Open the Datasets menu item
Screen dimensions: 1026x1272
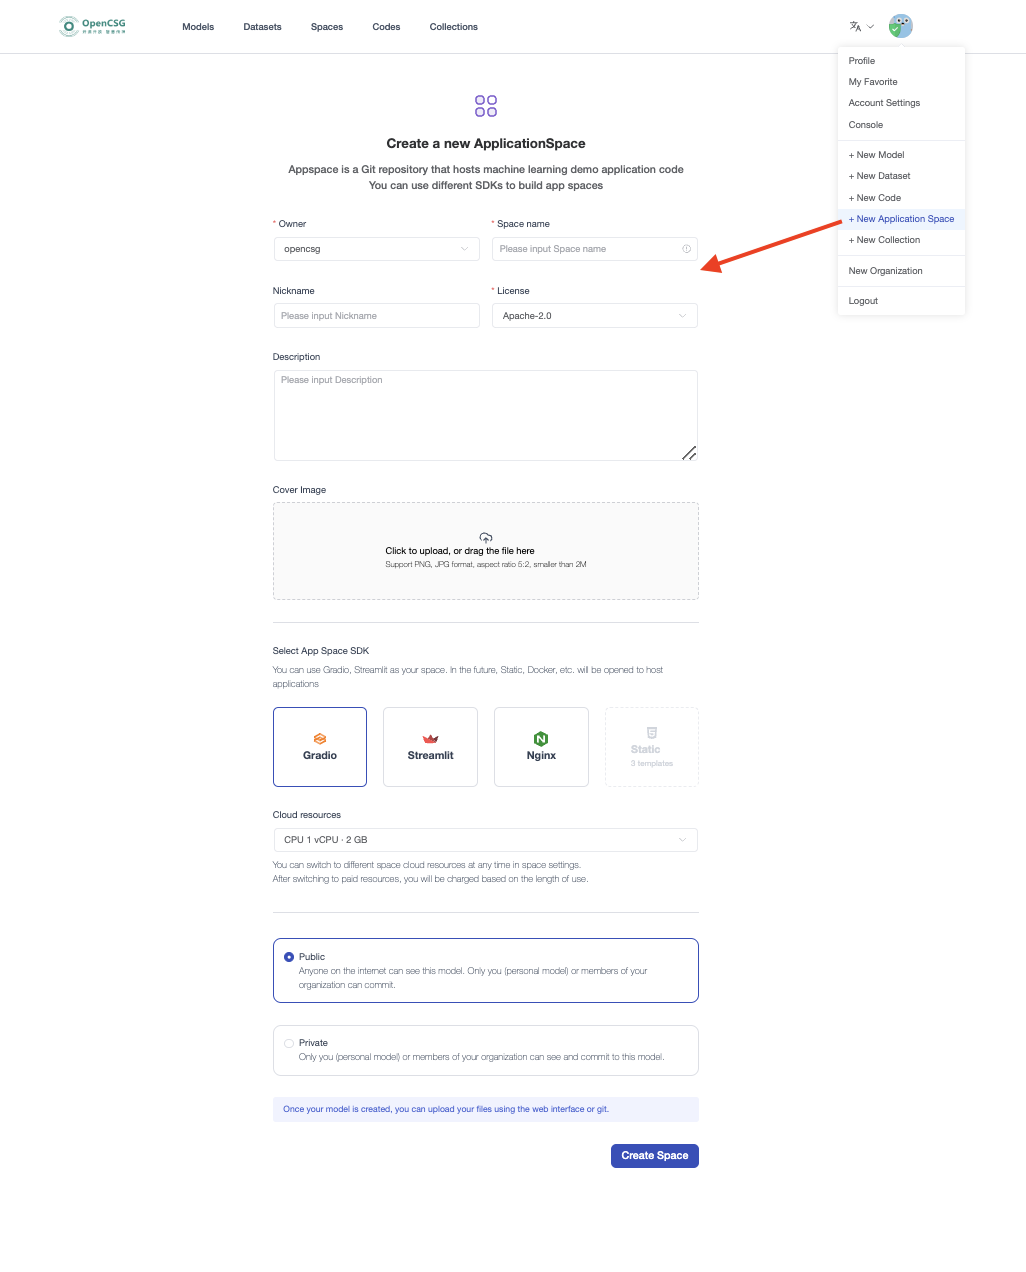(262, 27)
